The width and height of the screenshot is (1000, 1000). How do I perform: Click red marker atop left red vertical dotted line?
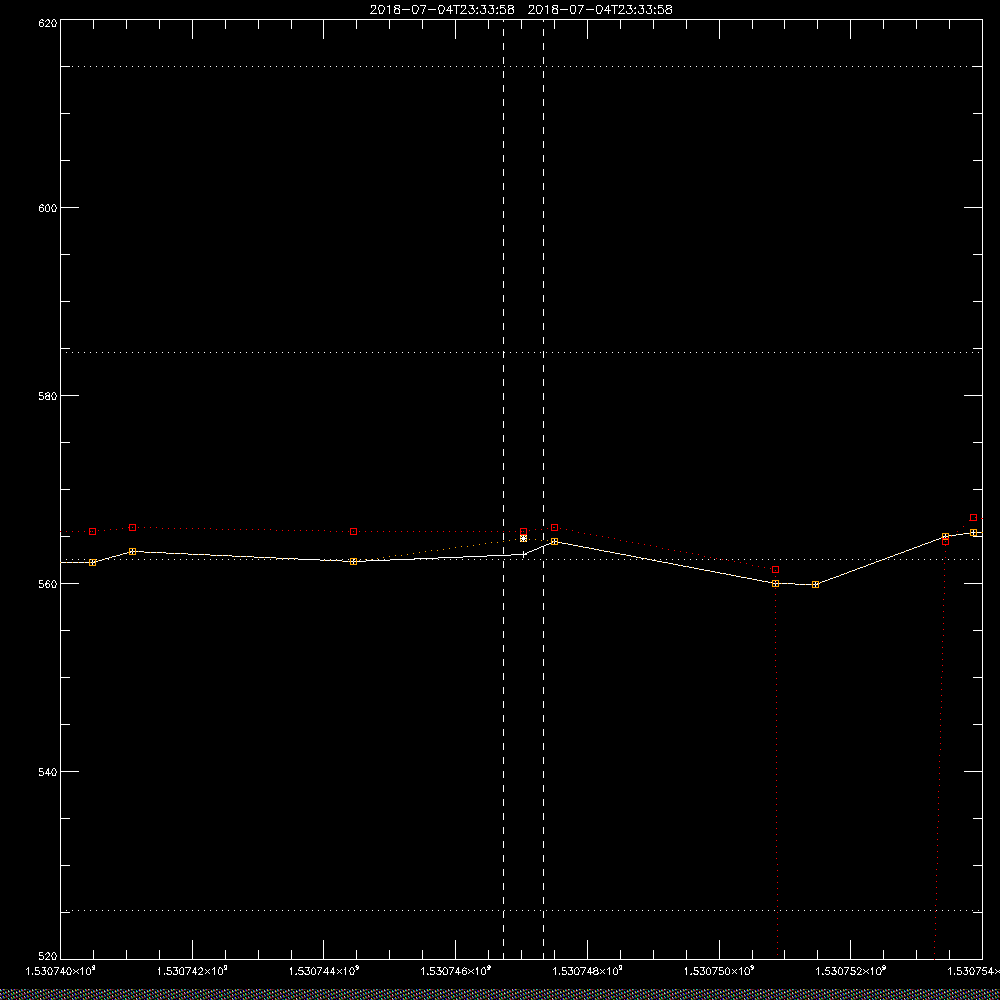[x=776, y=570]
